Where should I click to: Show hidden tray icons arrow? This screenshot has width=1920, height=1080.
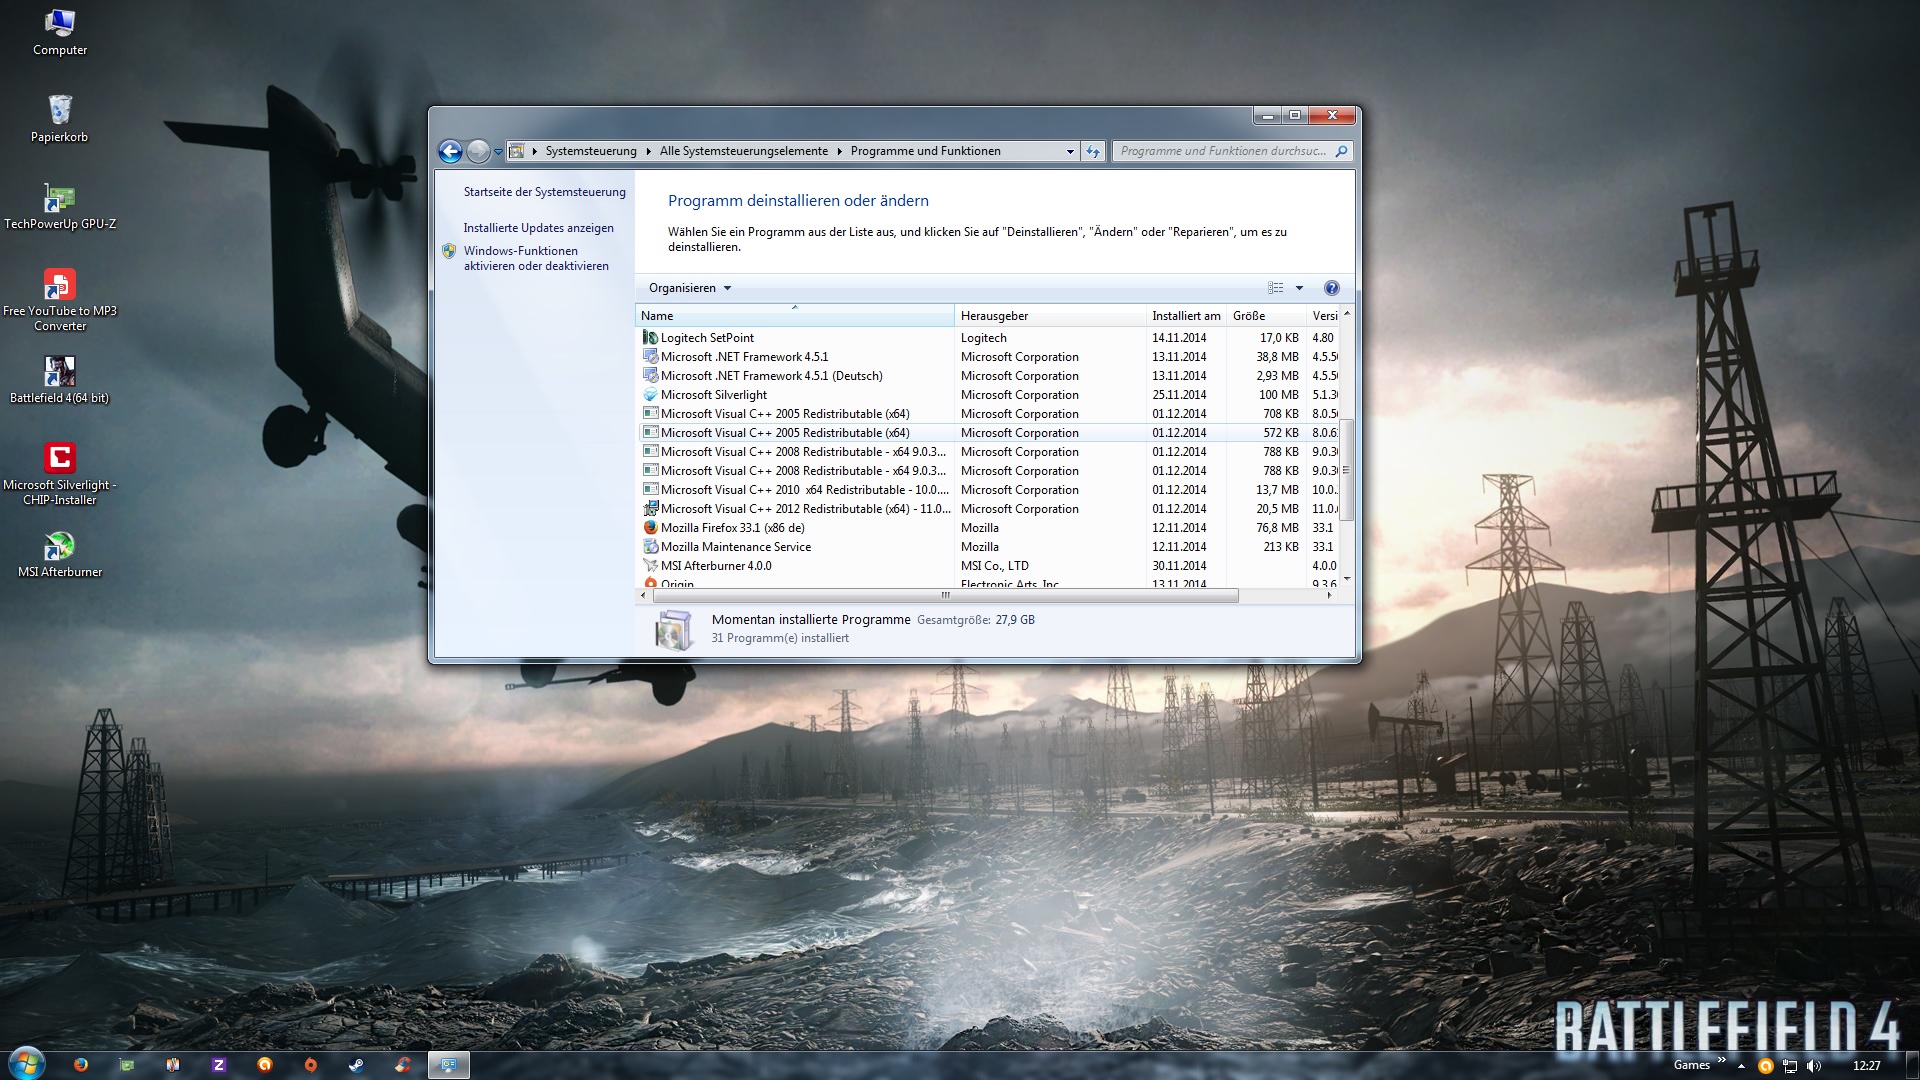click(x=1742, y=1066)
